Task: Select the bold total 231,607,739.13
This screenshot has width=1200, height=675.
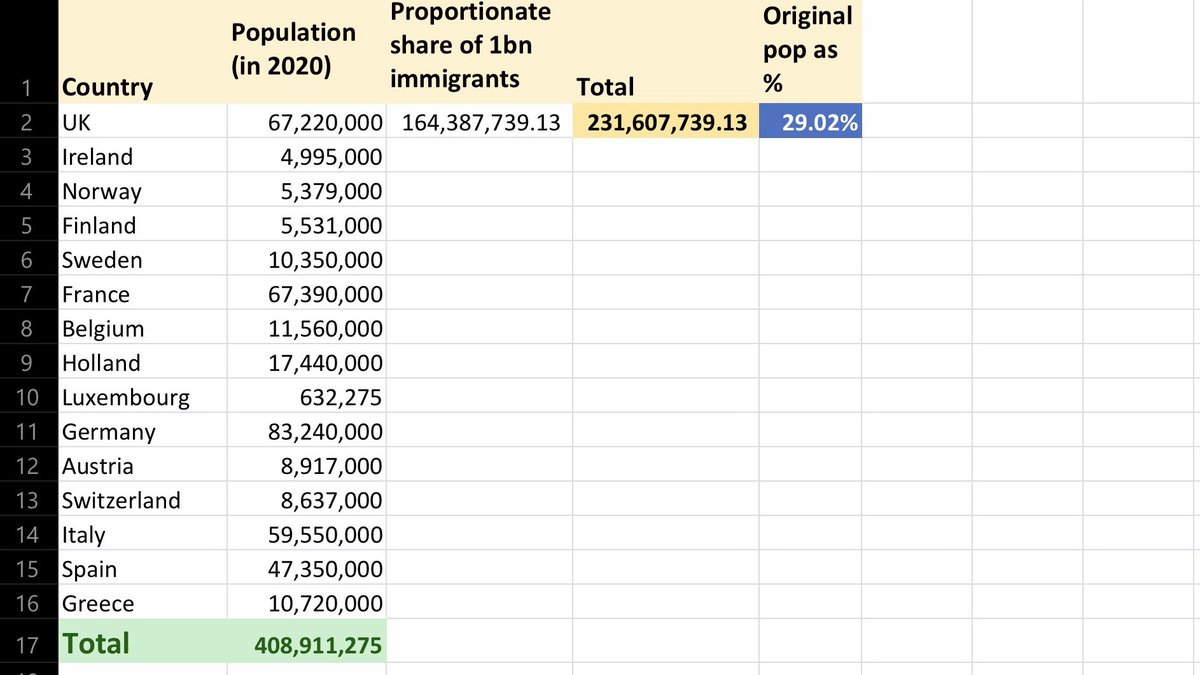Action: pos(666,122)
